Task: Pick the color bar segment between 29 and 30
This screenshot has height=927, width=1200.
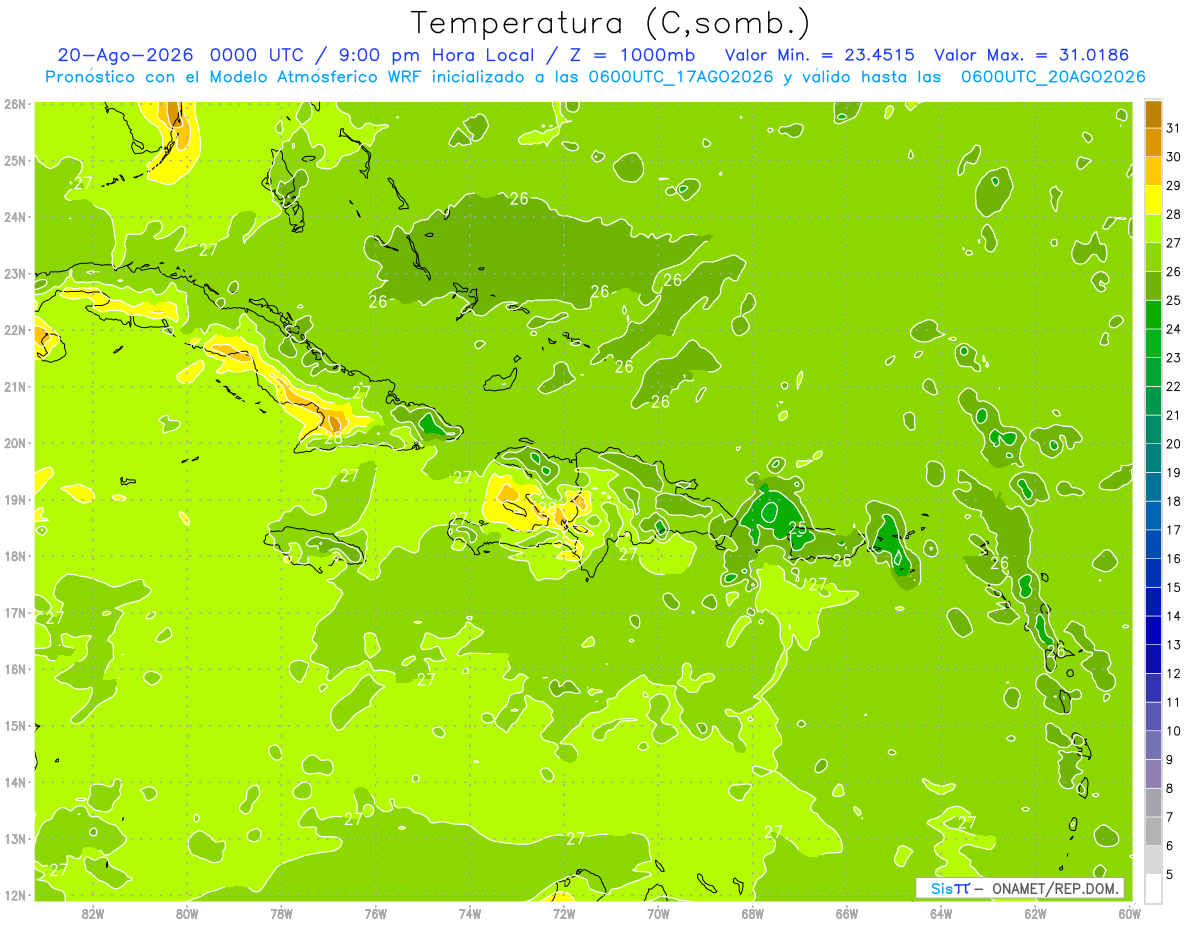Action: (1153, 171)
